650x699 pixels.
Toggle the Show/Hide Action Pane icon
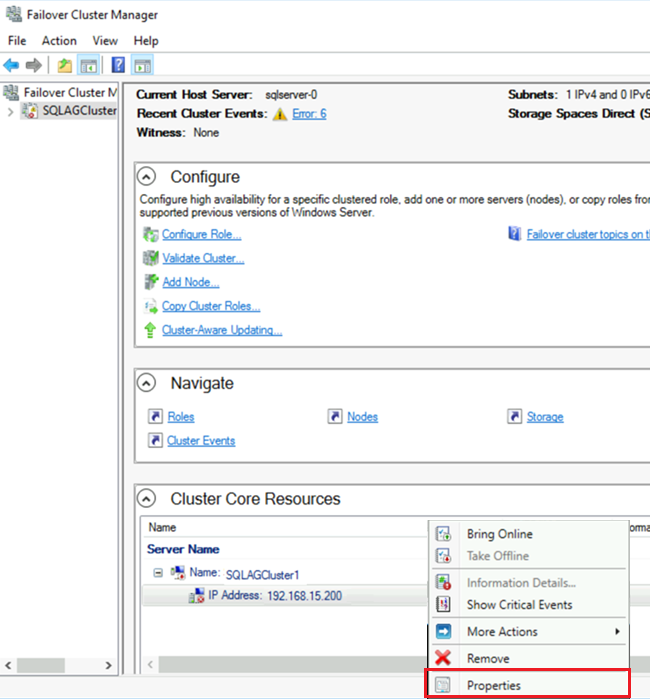point(142,66)
